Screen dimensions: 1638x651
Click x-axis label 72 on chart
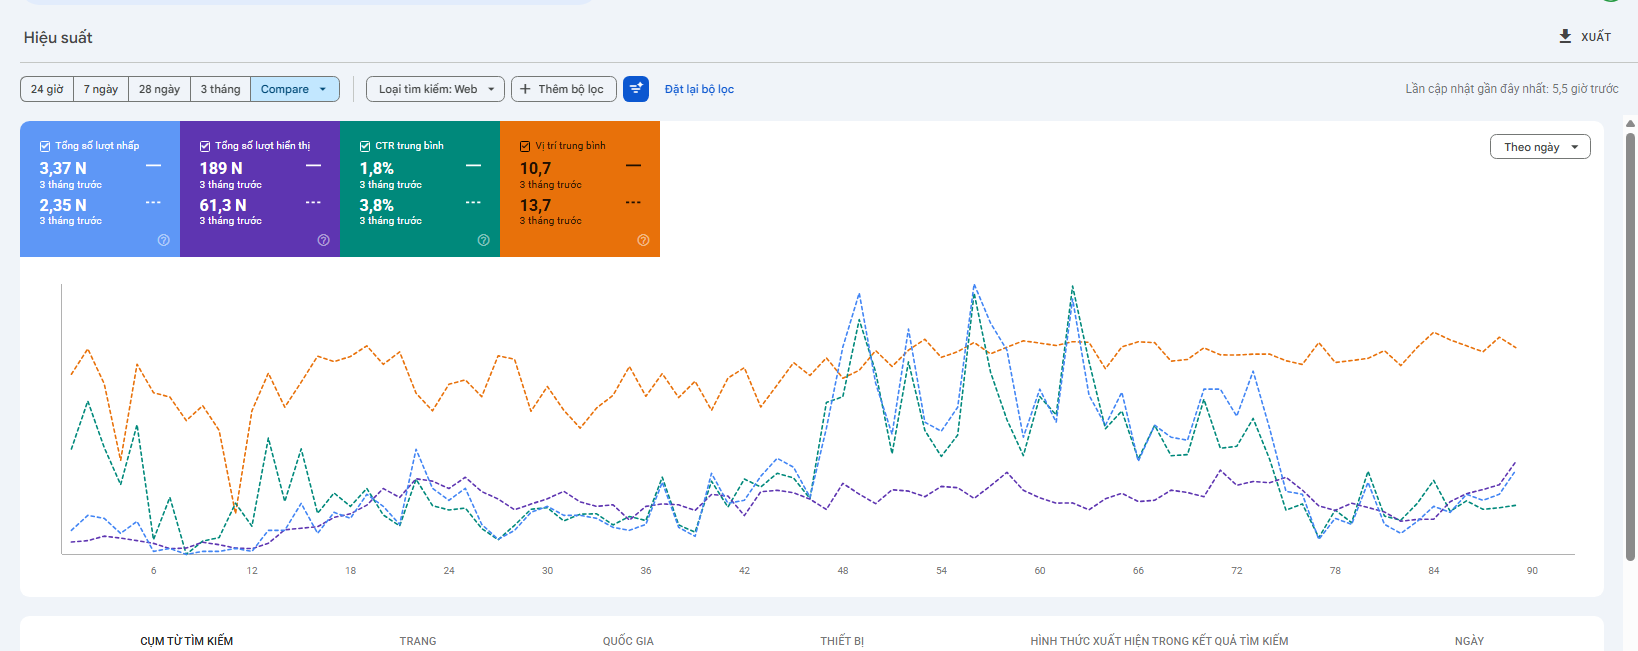pyautogui.click(x=1237, y=570)
